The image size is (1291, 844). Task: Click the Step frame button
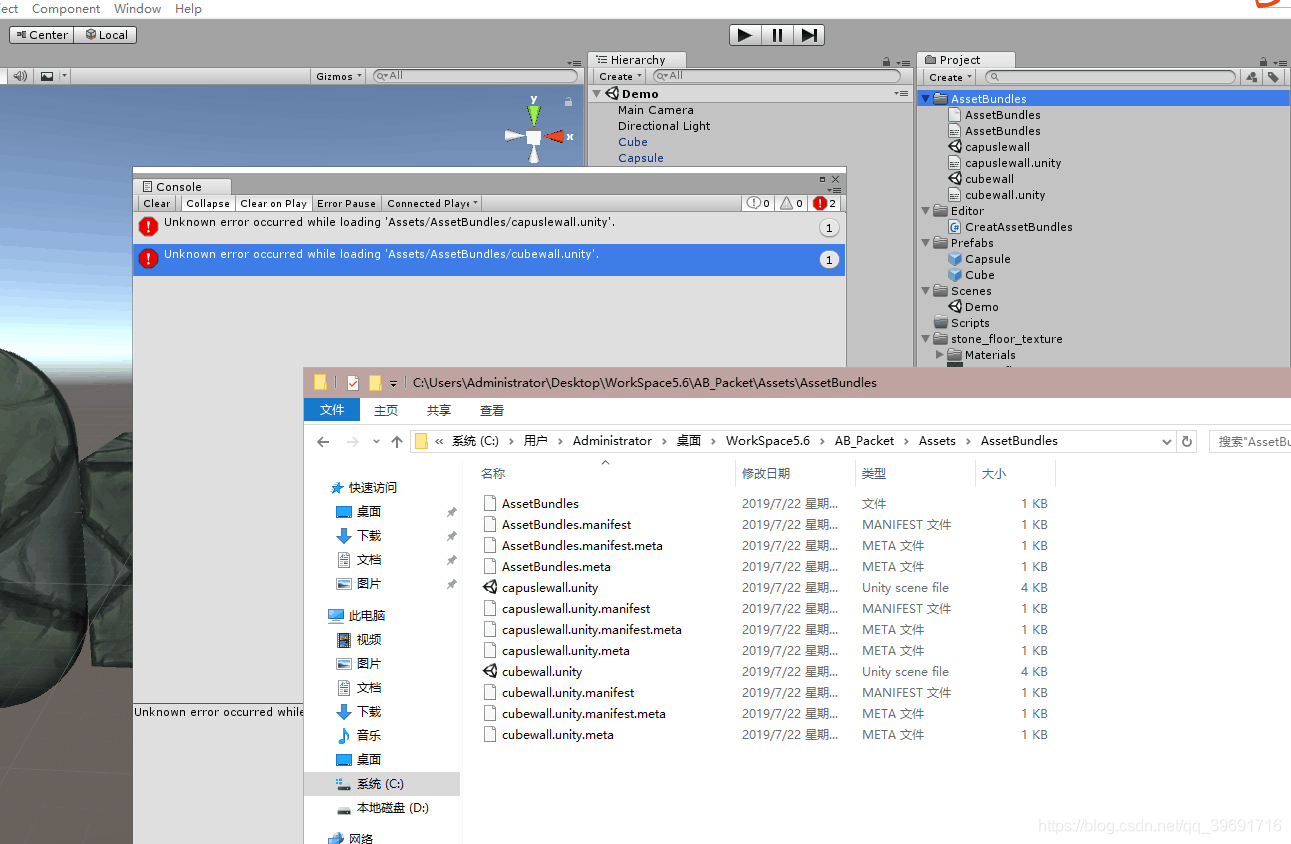[x=809, y=35]
